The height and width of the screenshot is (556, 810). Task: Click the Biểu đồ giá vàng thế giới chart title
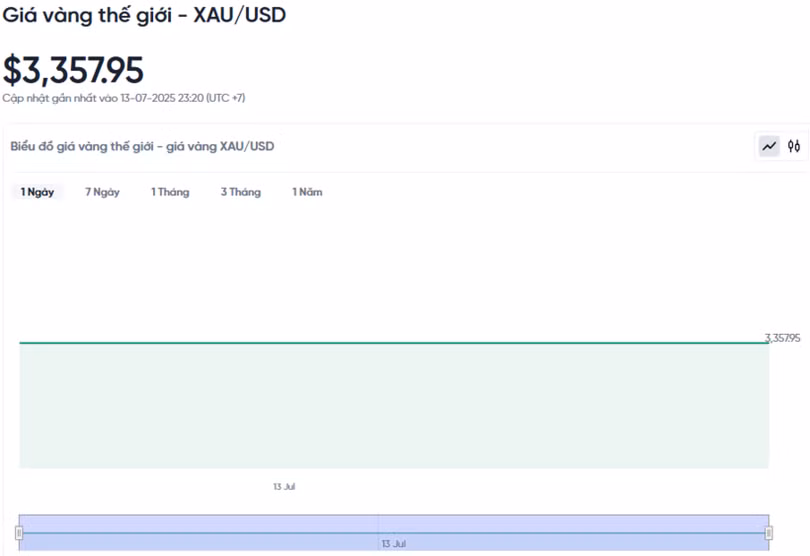tap(142, 146)
